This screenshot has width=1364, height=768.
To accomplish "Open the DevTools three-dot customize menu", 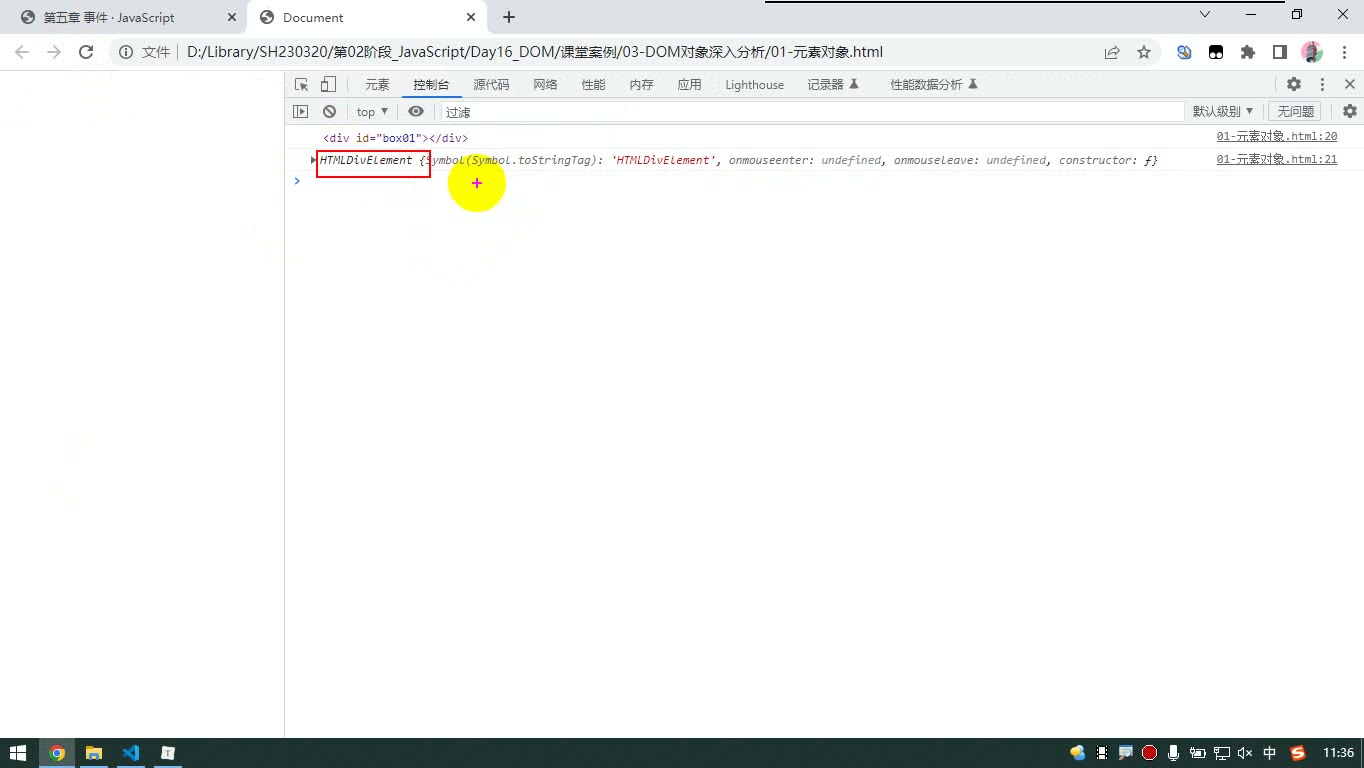I will [1322, 85].
